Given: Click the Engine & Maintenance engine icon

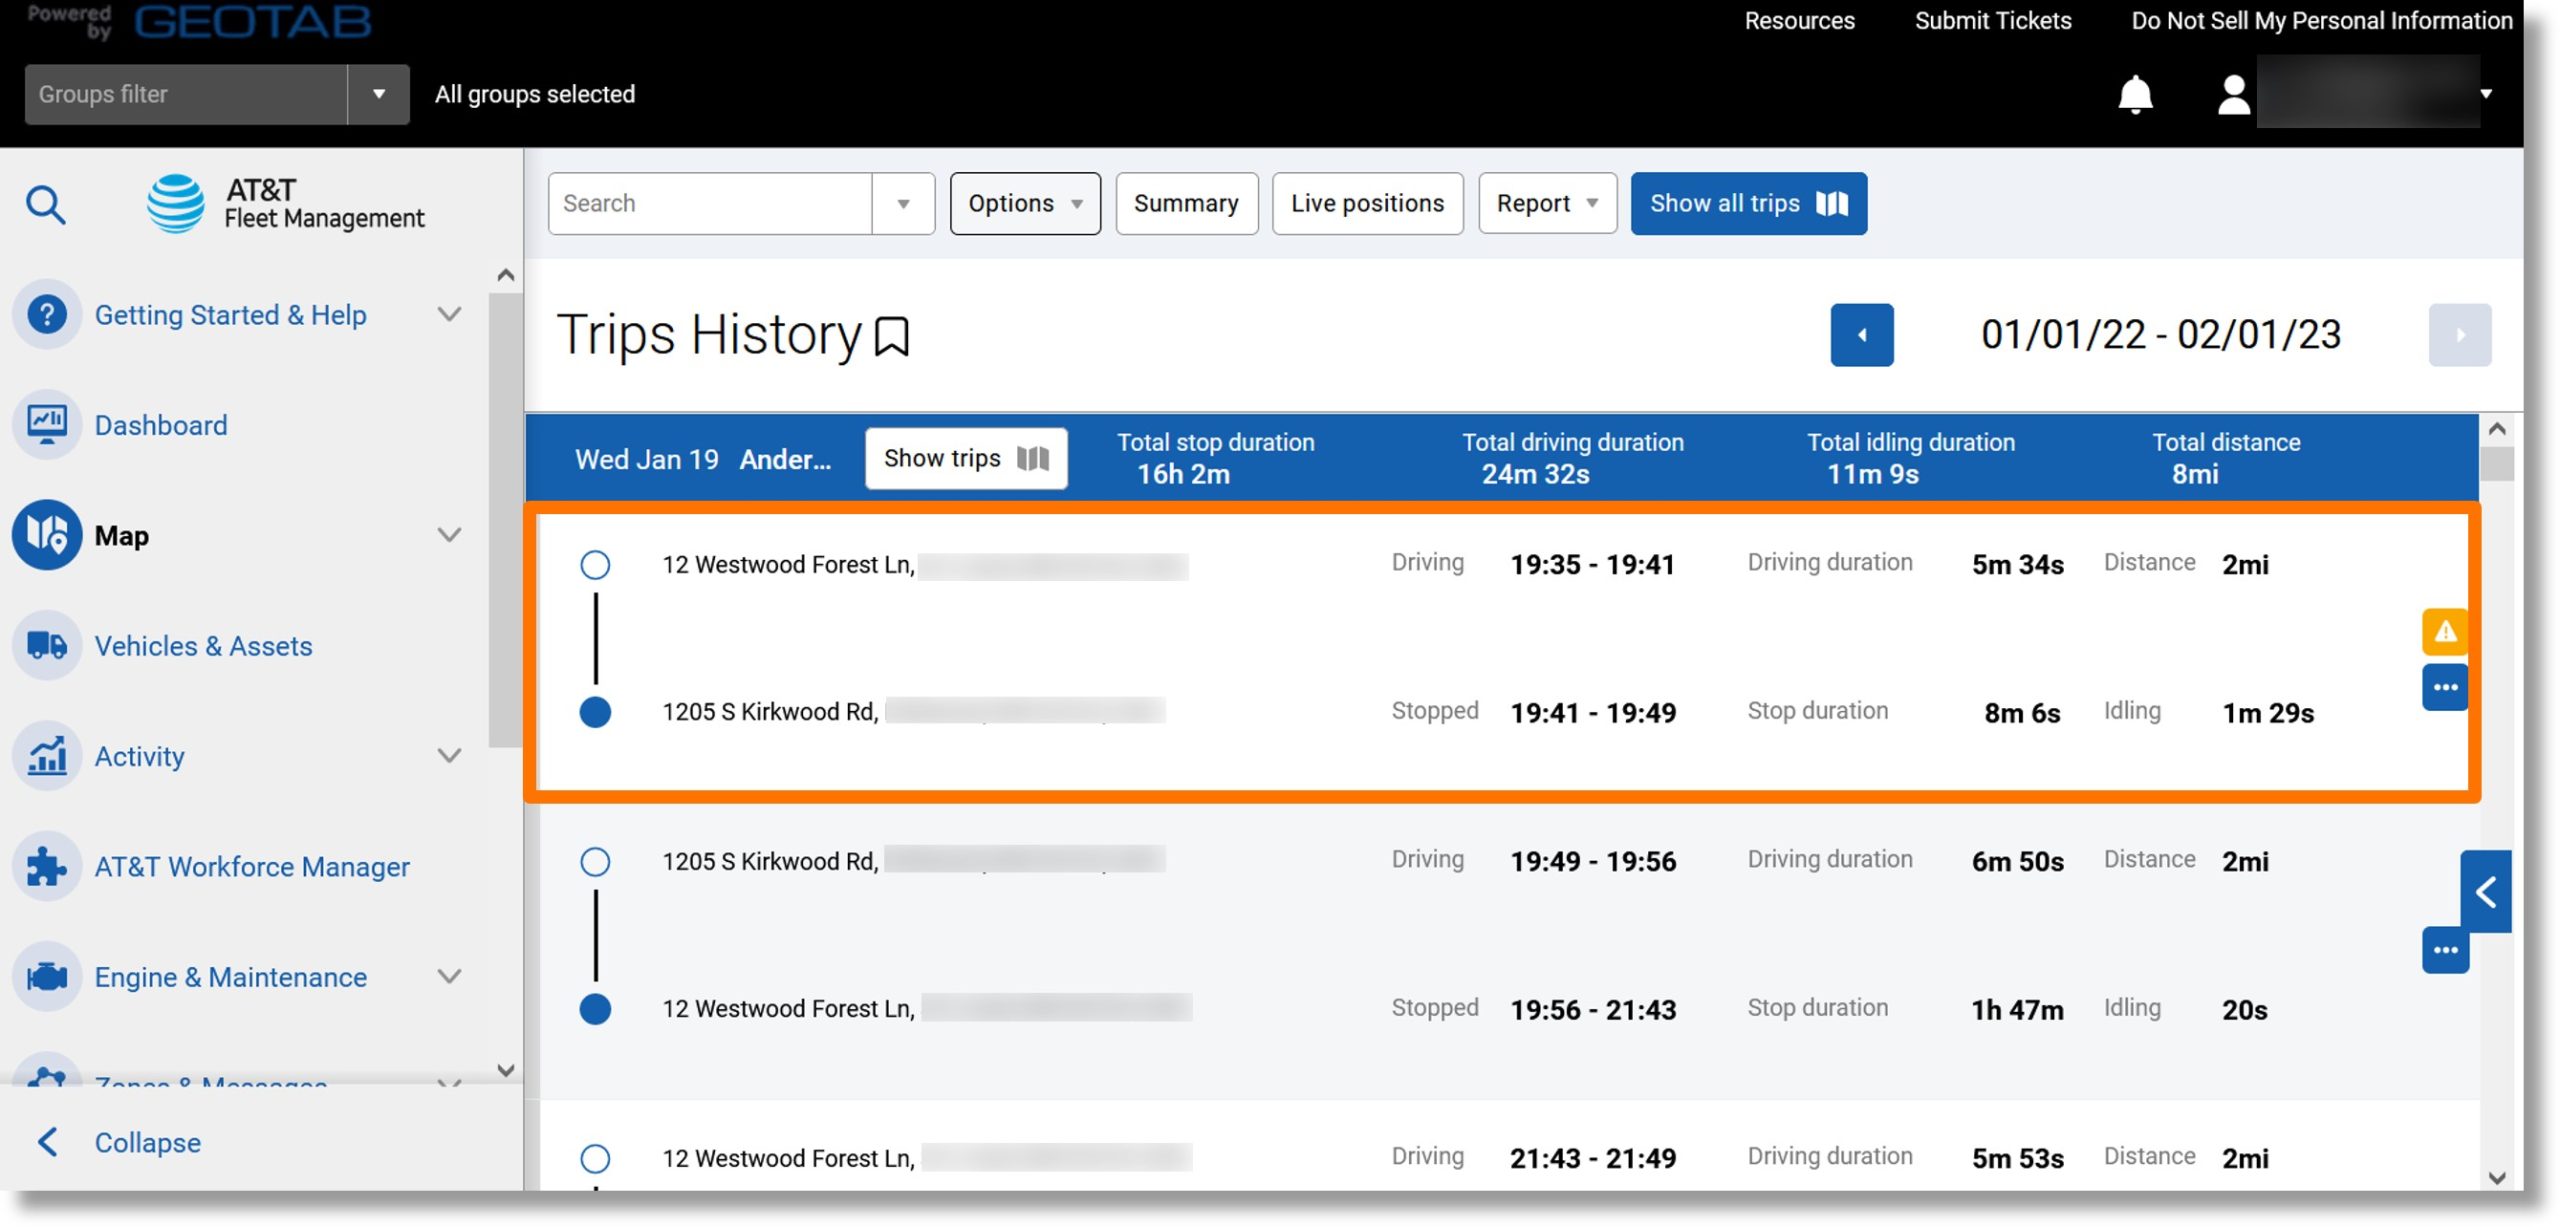Looking at the screenshot, I should pos(47,976).
